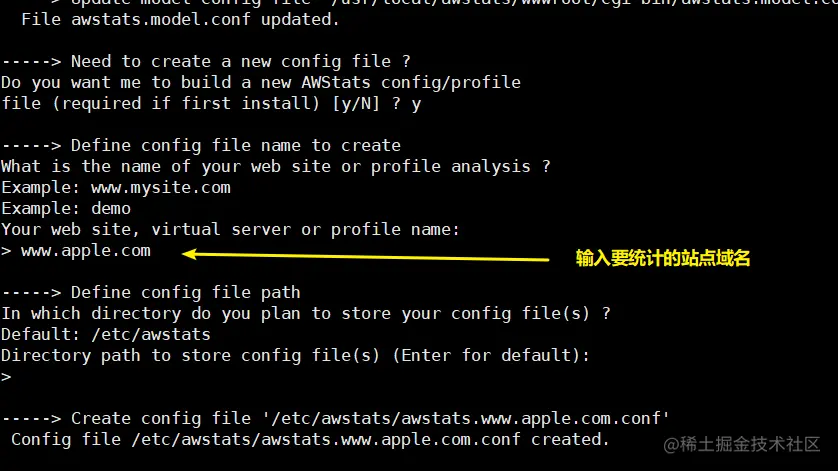Click the entered 'www.apple.com' text
Viewport: 838px width, 471px height.
point(86,251)
